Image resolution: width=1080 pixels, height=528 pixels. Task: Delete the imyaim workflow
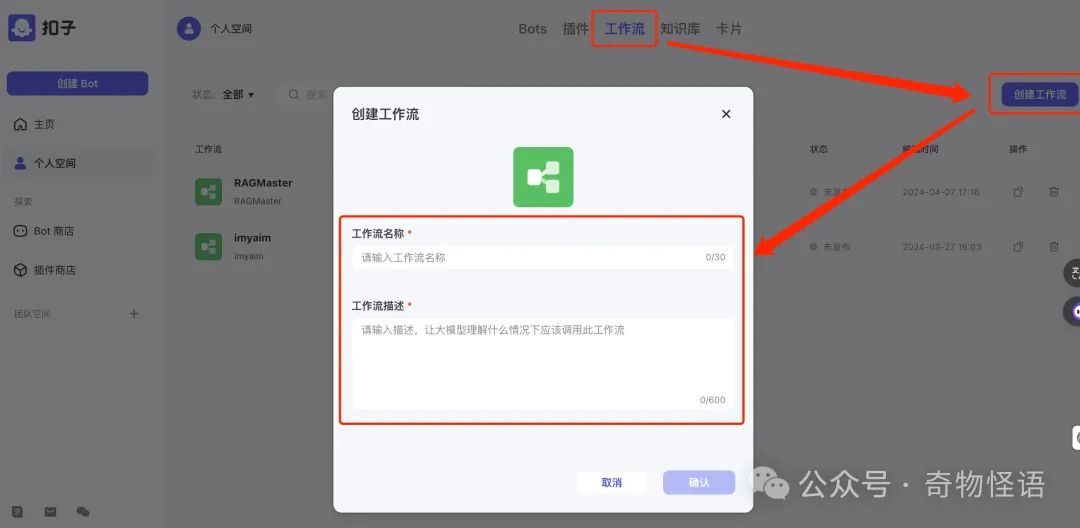point(1054,246)
